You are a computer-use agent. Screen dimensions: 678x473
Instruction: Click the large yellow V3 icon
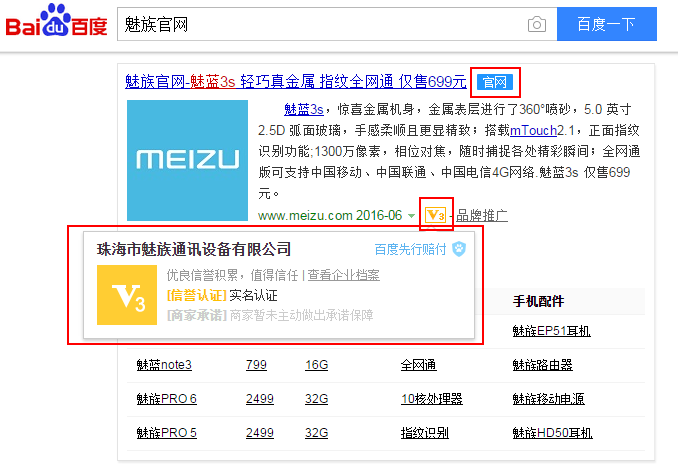coord(127,295)
